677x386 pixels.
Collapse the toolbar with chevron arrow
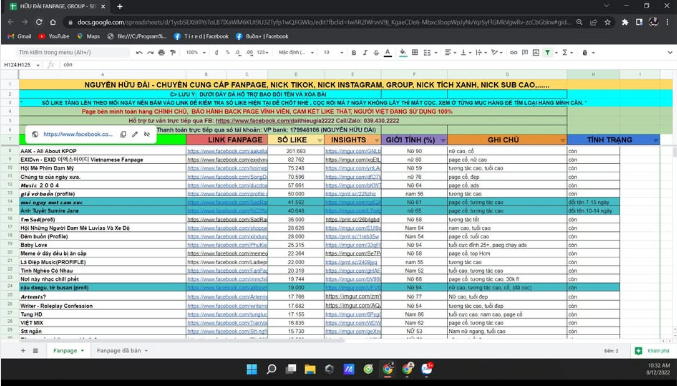point(670,52)
